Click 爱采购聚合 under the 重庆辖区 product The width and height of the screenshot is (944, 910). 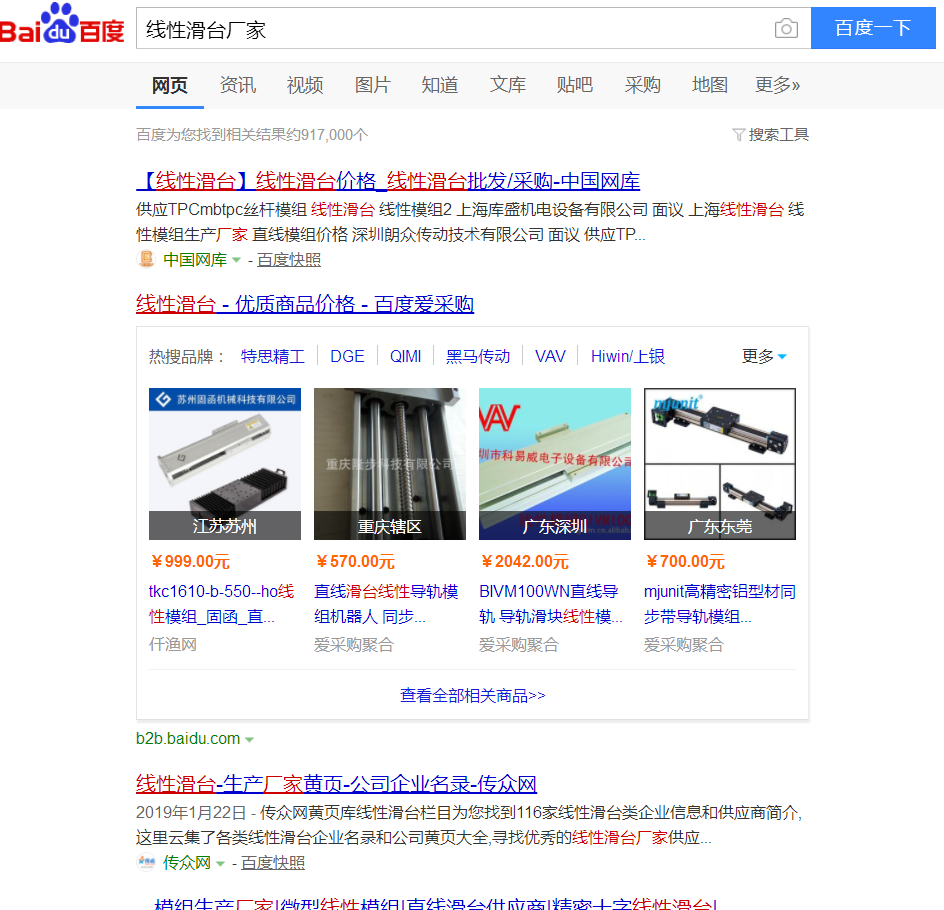[354, 645]
